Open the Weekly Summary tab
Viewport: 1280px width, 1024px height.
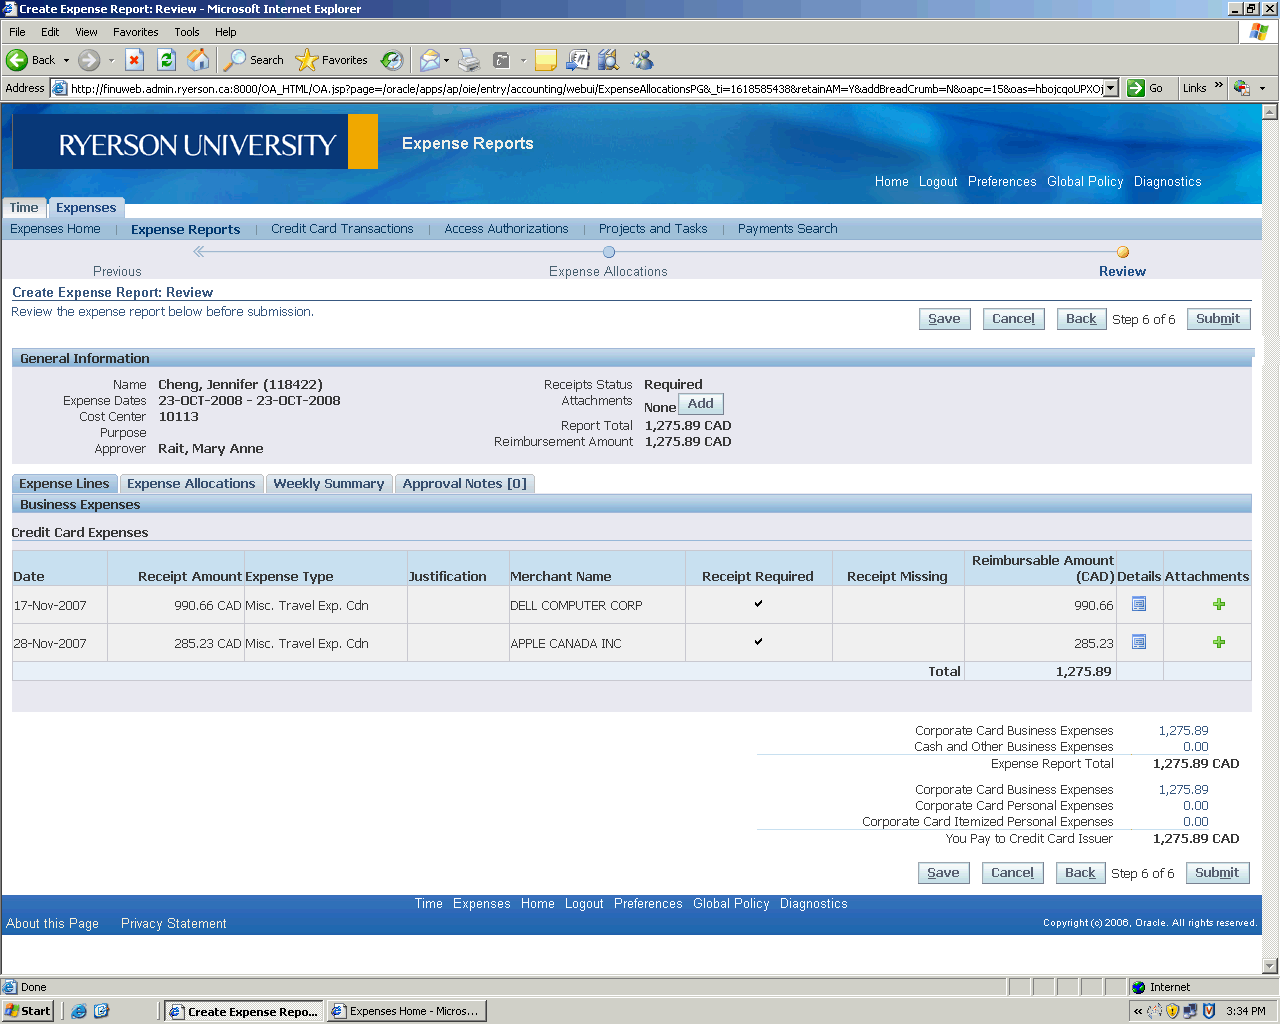[328, 484]
